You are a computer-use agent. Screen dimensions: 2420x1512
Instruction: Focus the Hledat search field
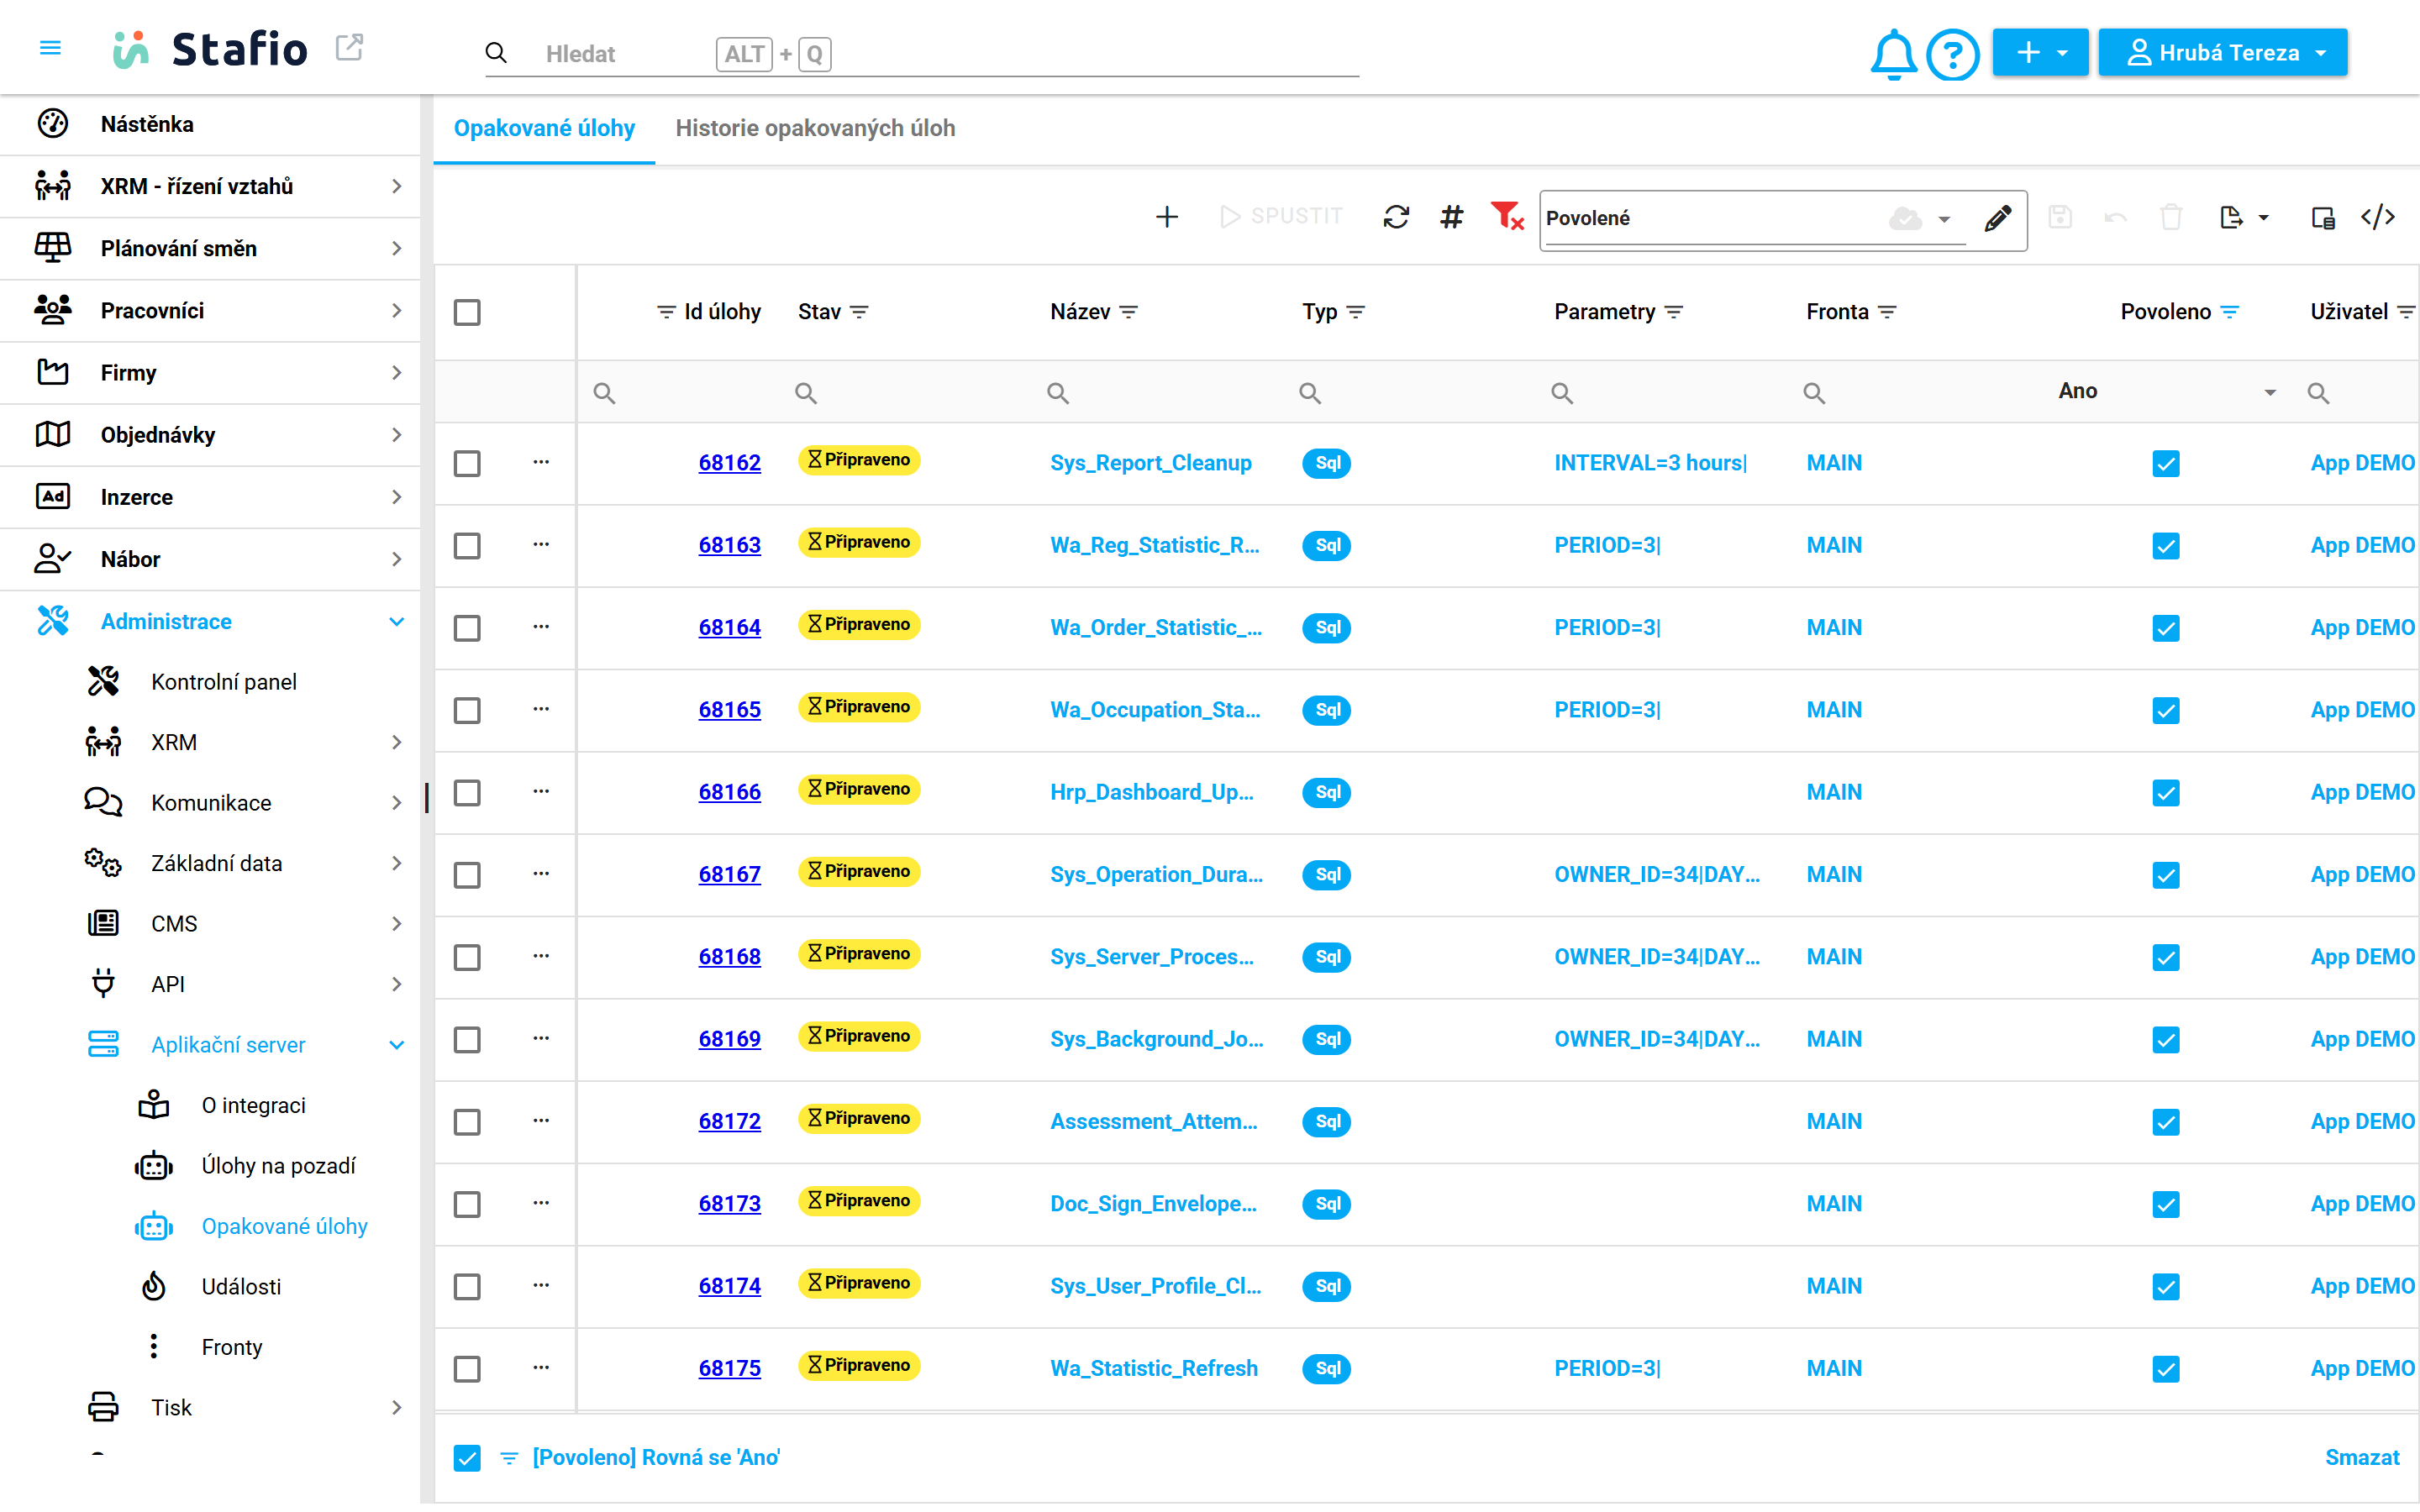pos(920,53)
